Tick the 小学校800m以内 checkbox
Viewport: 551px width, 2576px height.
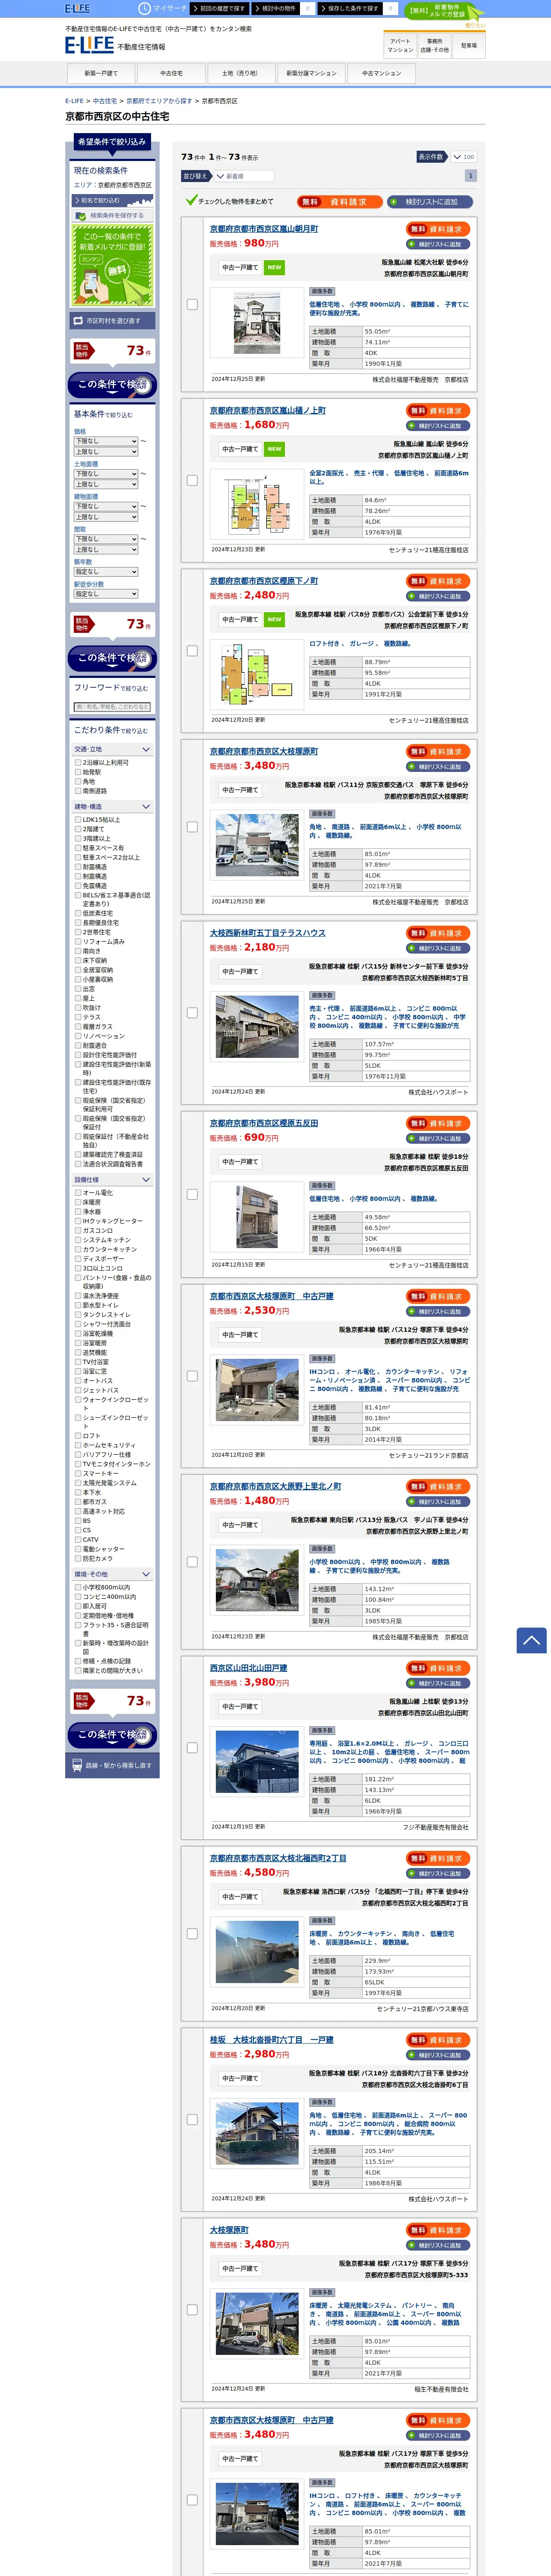click(78, 1587)
